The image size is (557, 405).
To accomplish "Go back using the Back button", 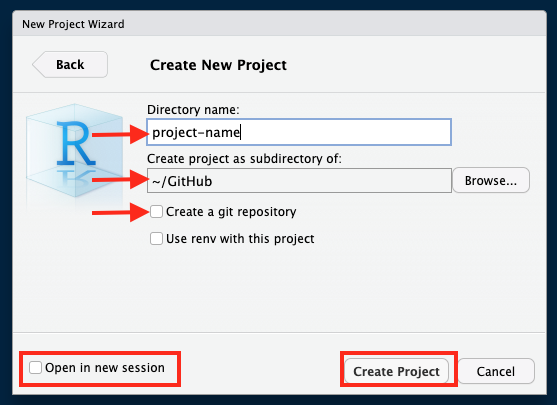I will coord(70,64).
